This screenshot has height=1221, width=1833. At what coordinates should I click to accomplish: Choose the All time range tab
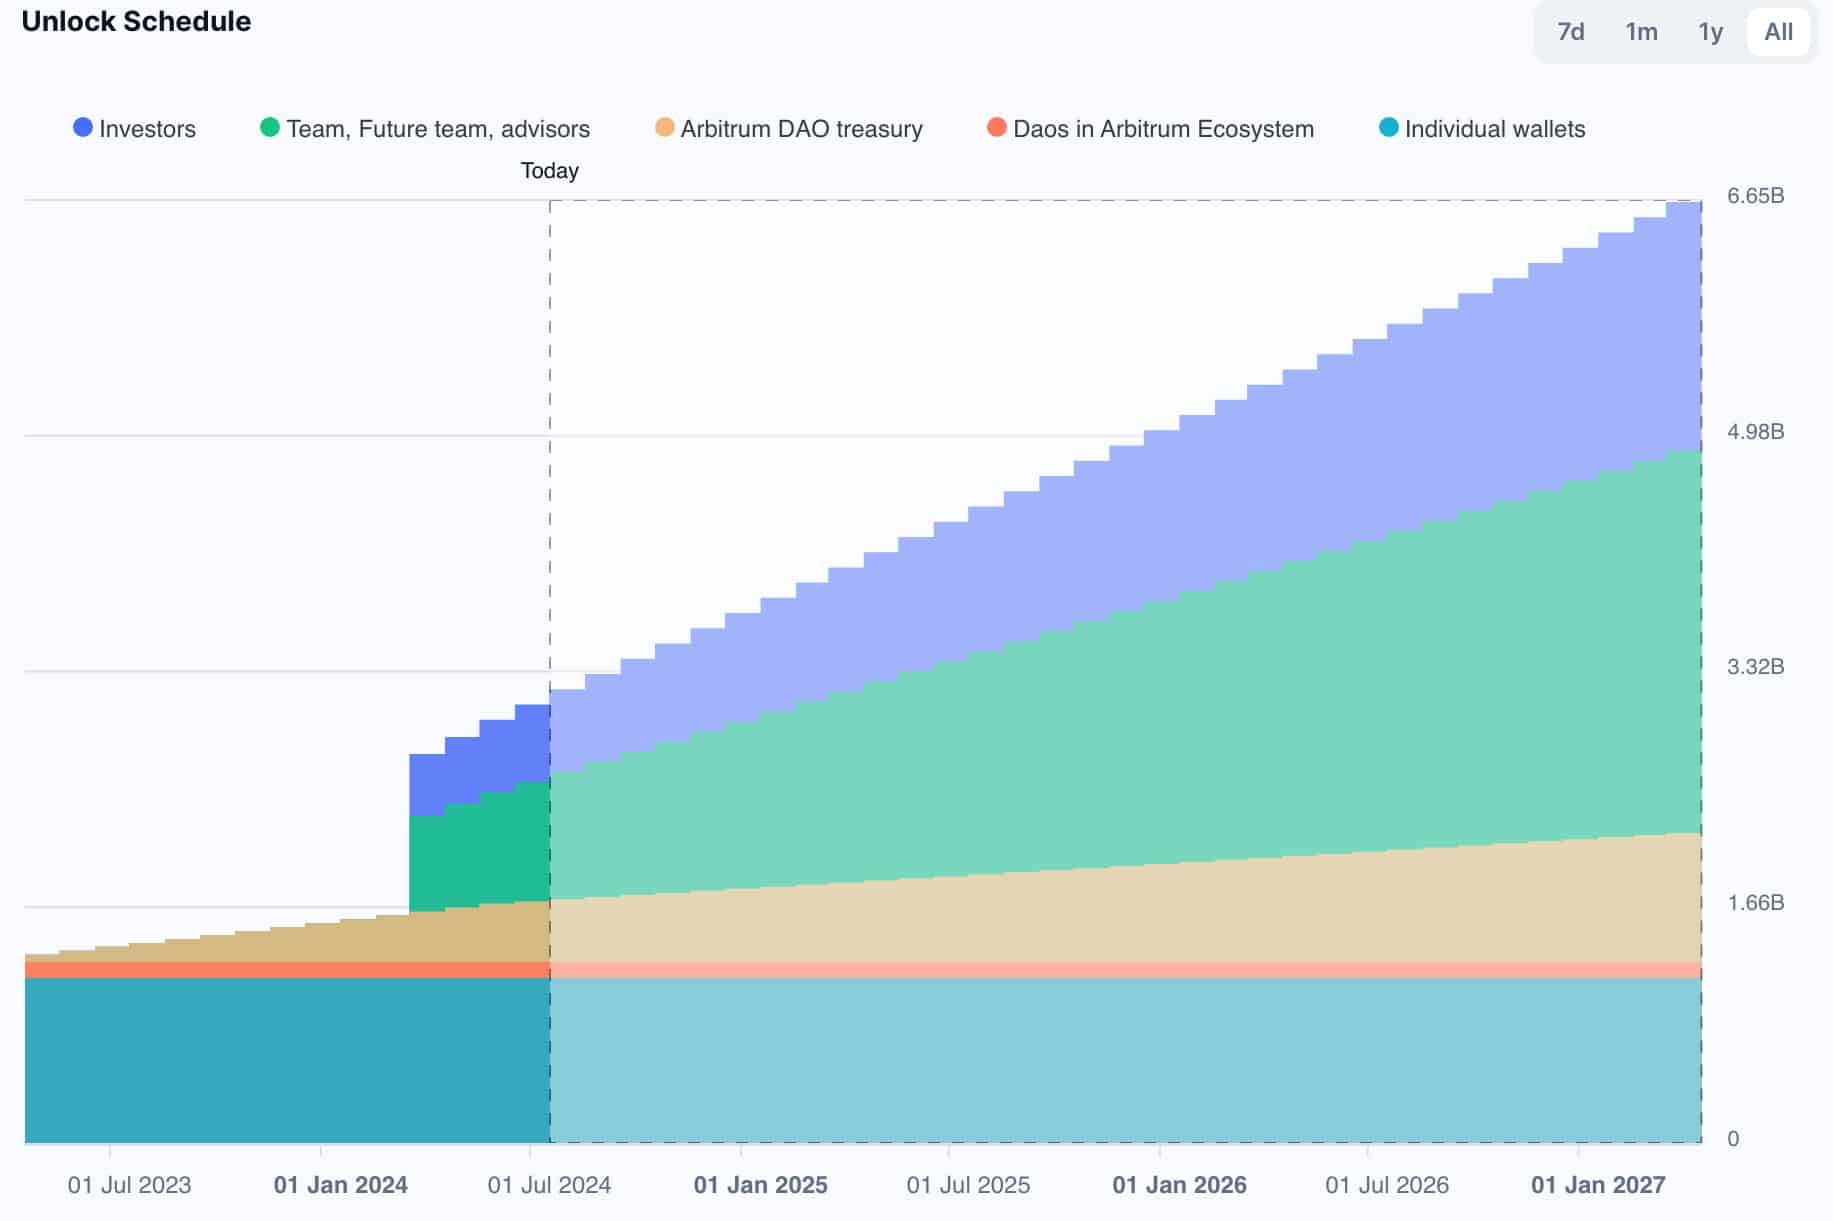tap(1778, 32)
